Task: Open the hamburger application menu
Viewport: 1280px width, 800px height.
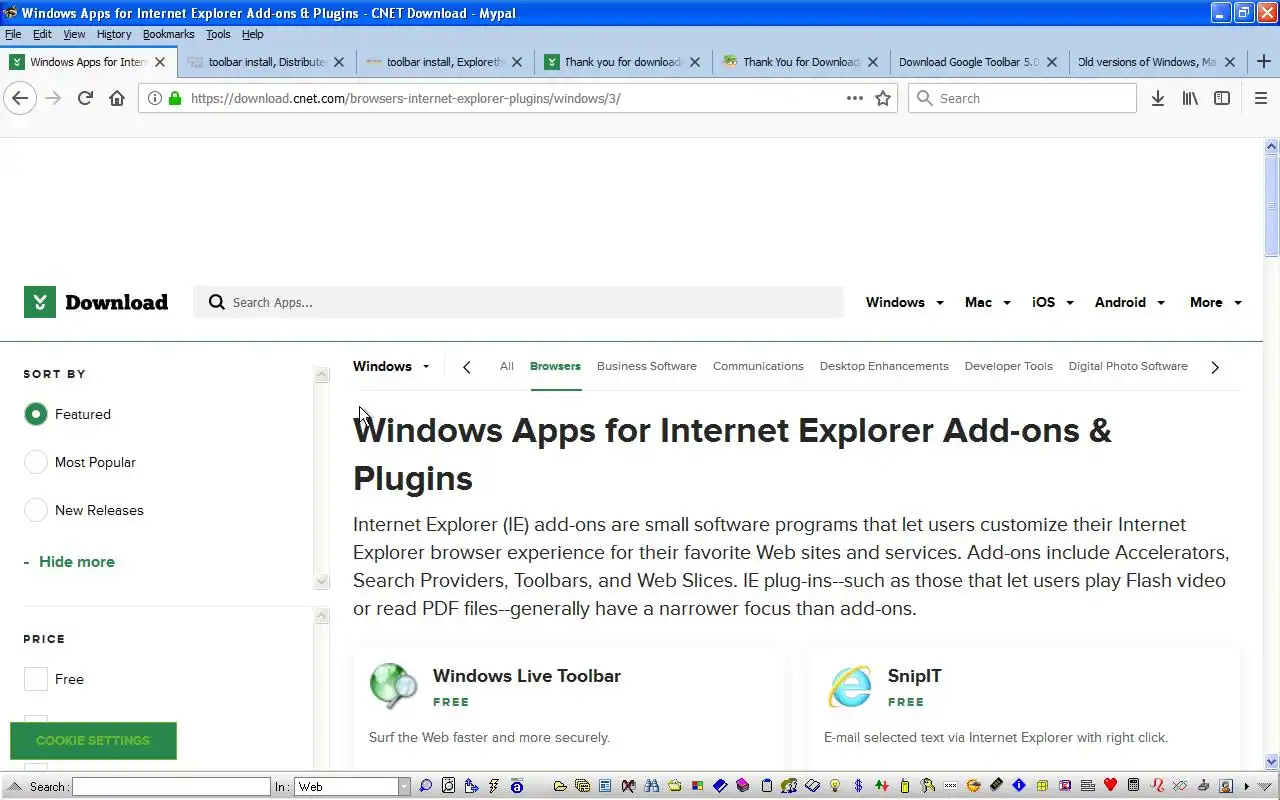Action: point(1260,98)
